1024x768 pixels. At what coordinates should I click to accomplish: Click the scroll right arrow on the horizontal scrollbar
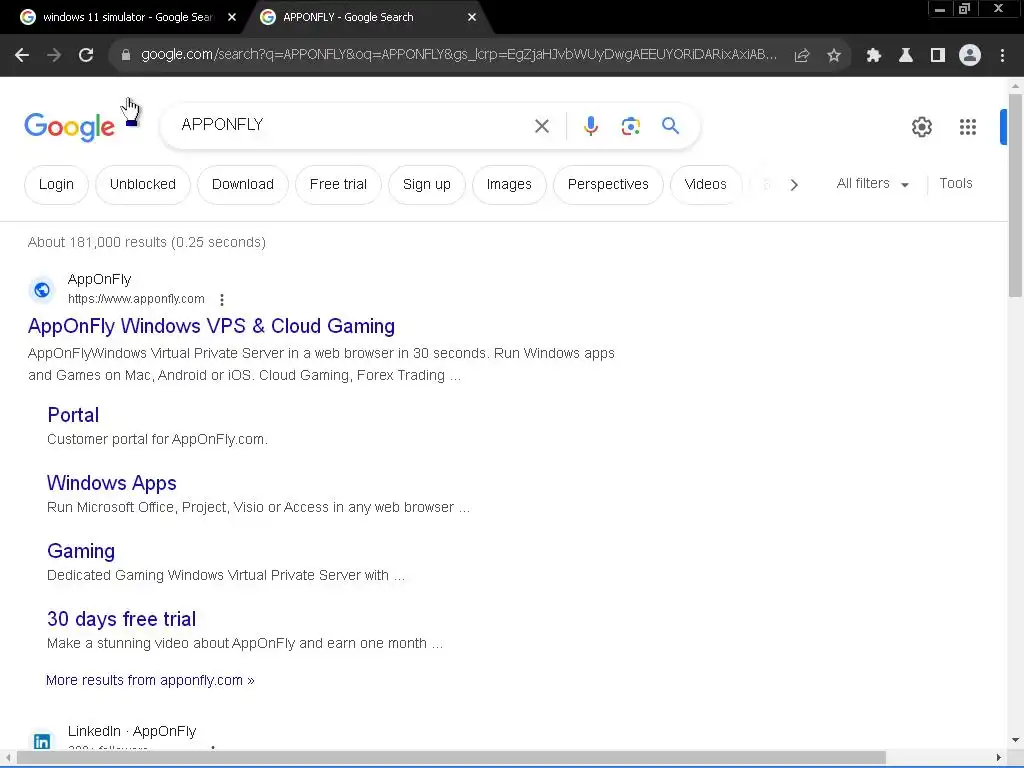(999, 758)
